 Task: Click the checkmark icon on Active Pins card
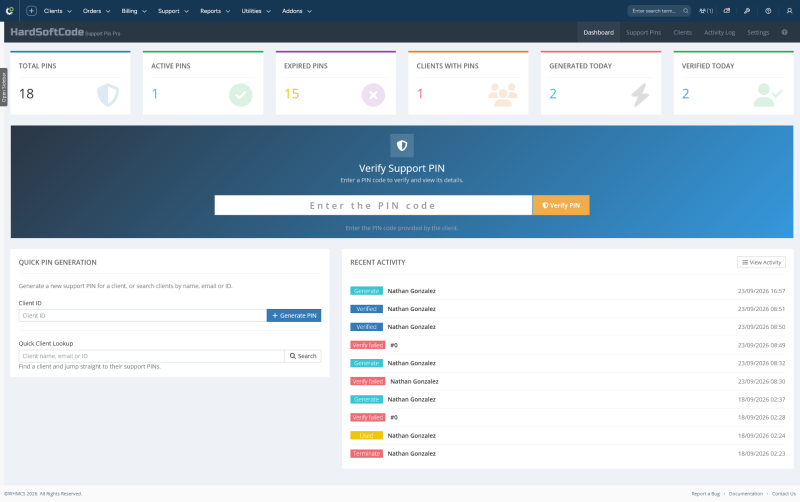pyautogui.click(x=241, y=95)
